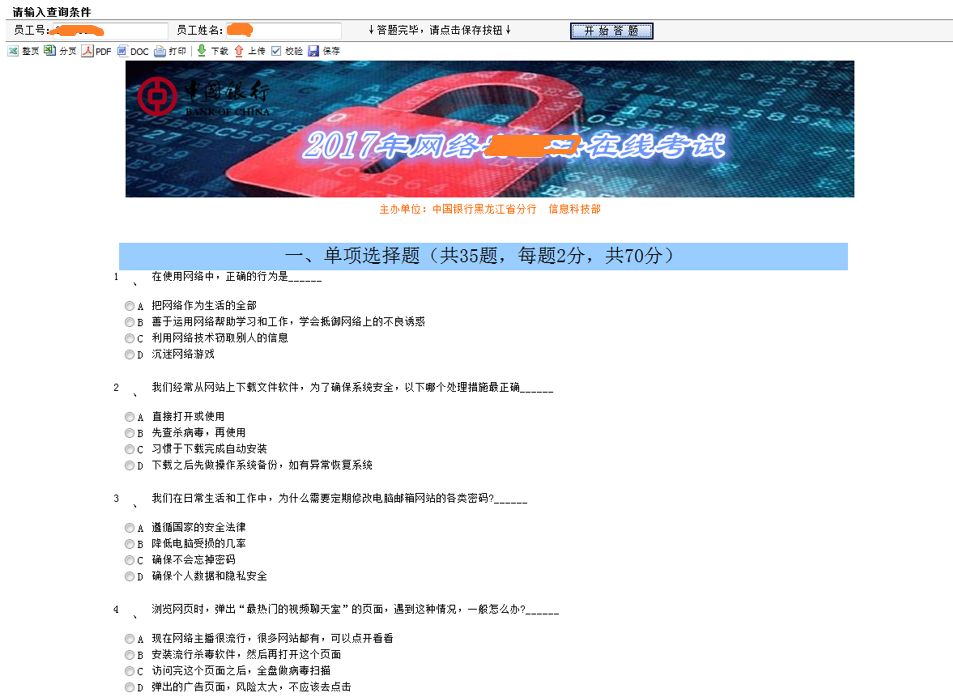This screenshot has width=953, height=699.
Task: Choose option B 先查杀病毒，再使用
Action: [129, 433]
